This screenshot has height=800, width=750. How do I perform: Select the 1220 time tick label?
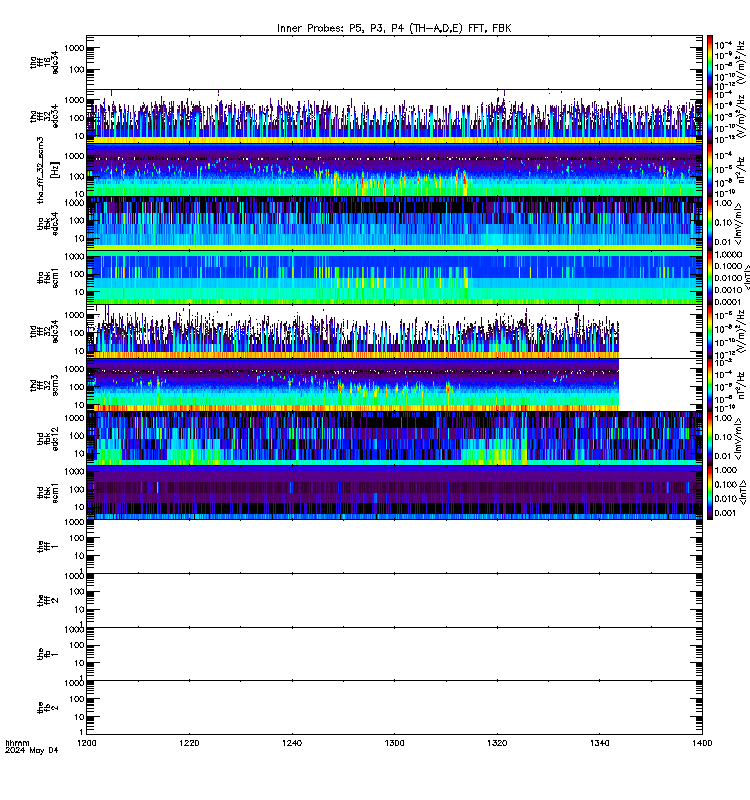point(189,743)
